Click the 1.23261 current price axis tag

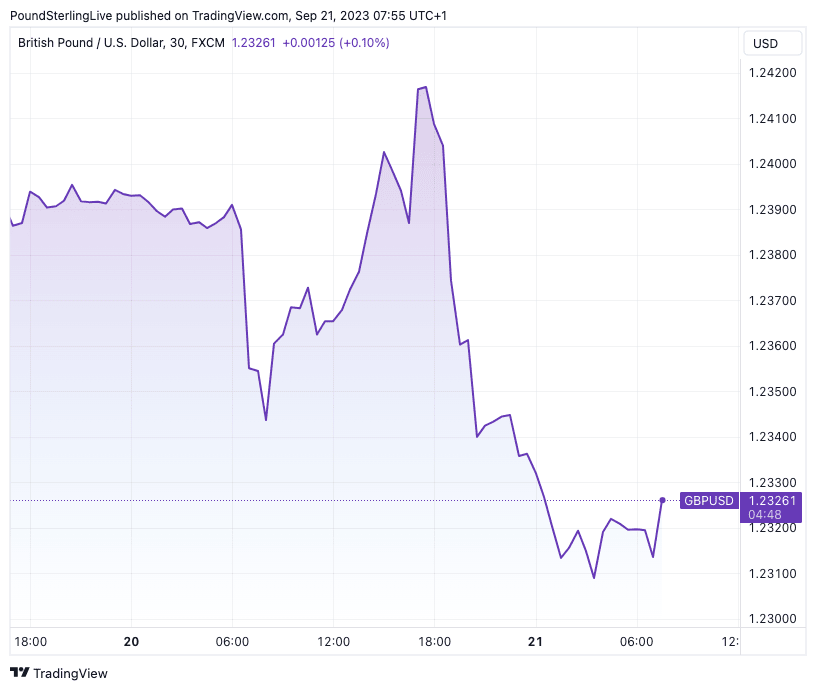click(772, 500)
